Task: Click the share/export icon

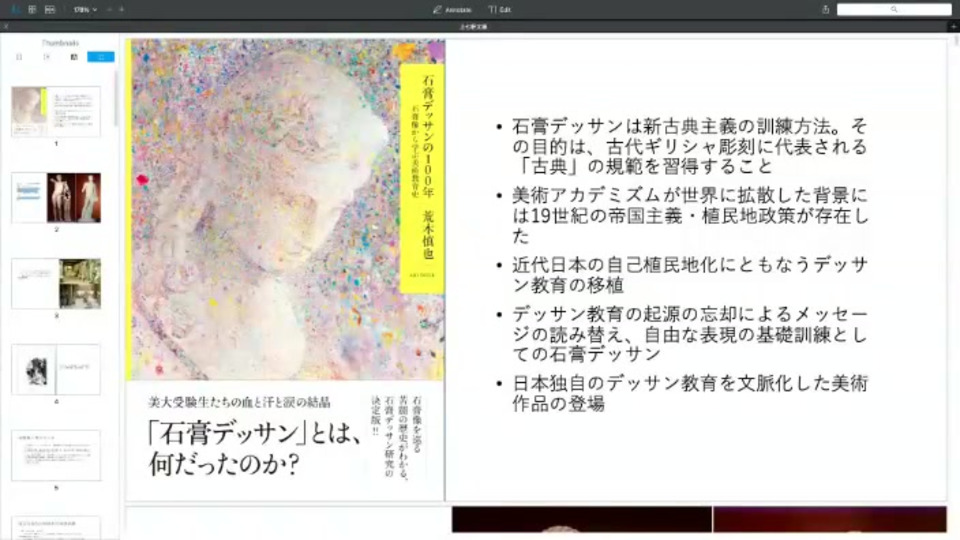Action: pyautogui.click(x=825, y=9)
